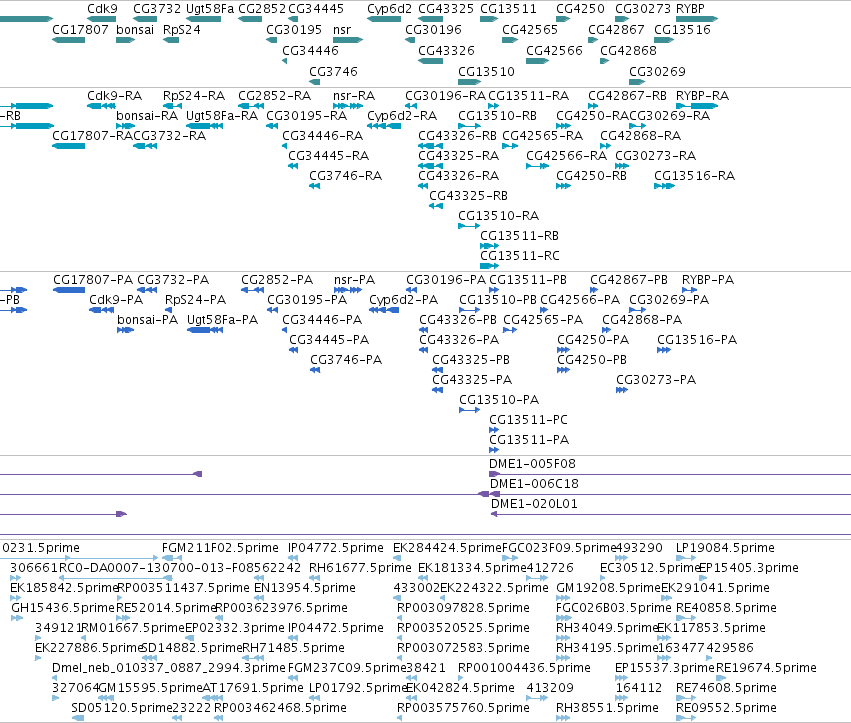Click the CG42868 gene label

tap(628, 50)
